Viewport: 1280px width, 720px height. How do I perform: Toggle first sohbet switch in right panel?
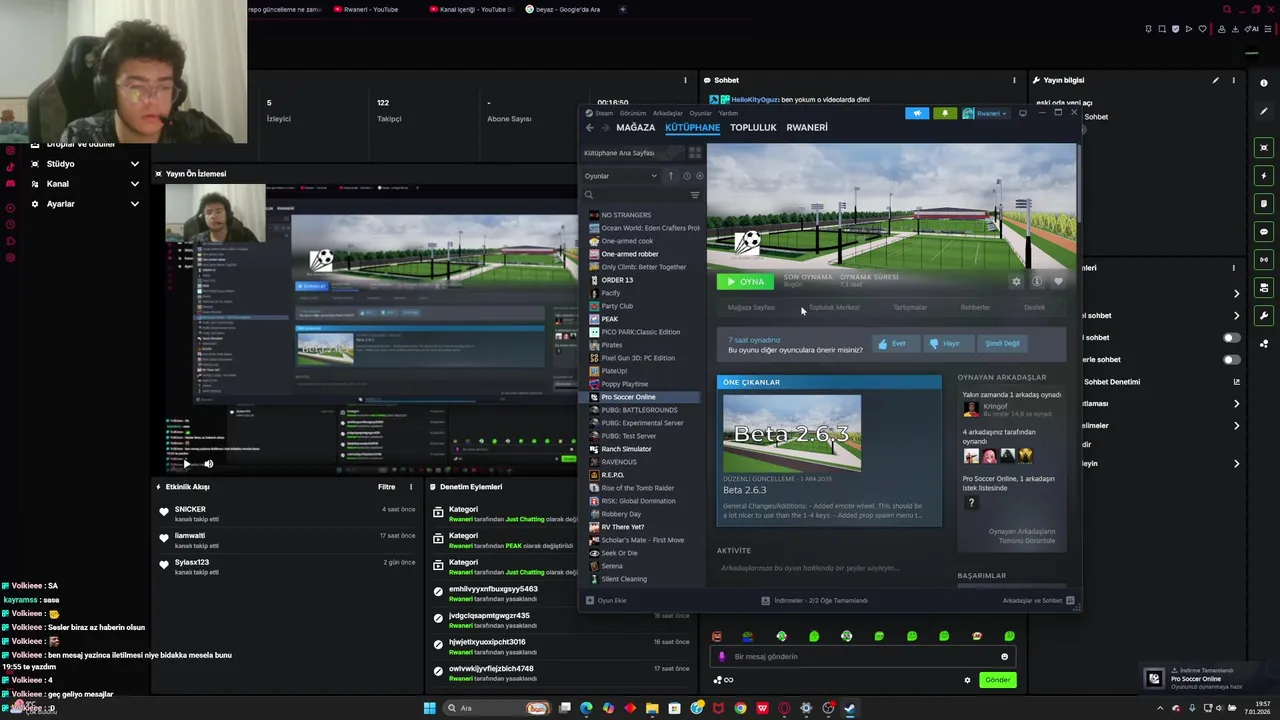tap(1232, 338)
